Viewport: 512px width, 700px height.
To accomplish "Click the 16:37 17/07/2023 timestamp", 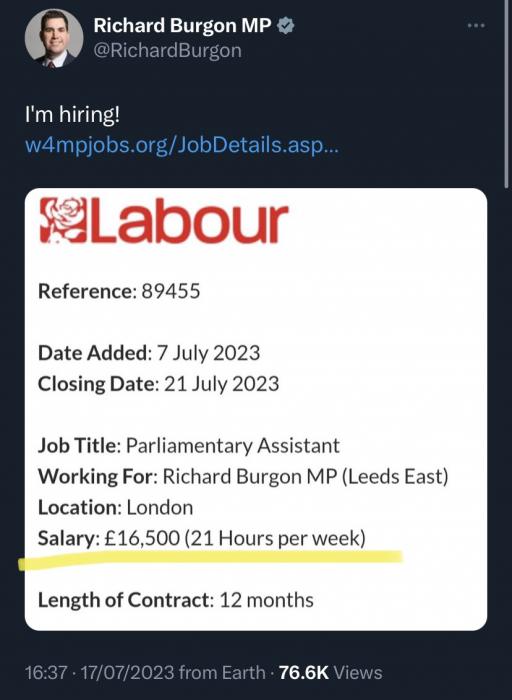I will [99, 672].
